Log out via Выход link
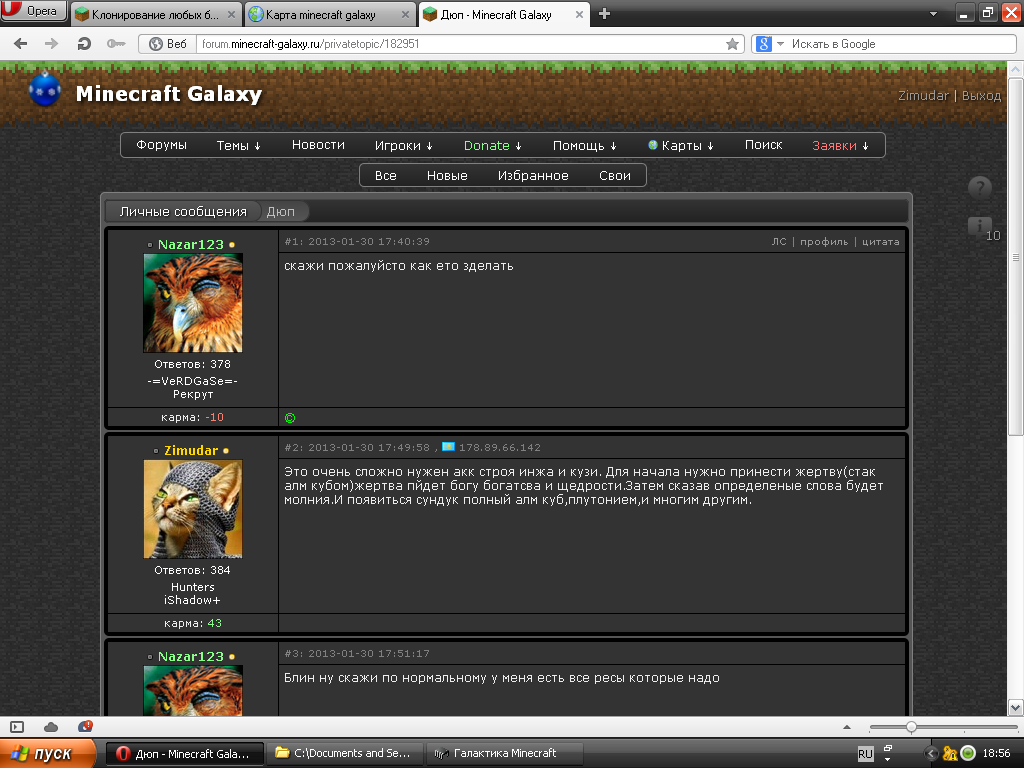Viewport: 1024px width, 768px height. [x=981, y=95]
